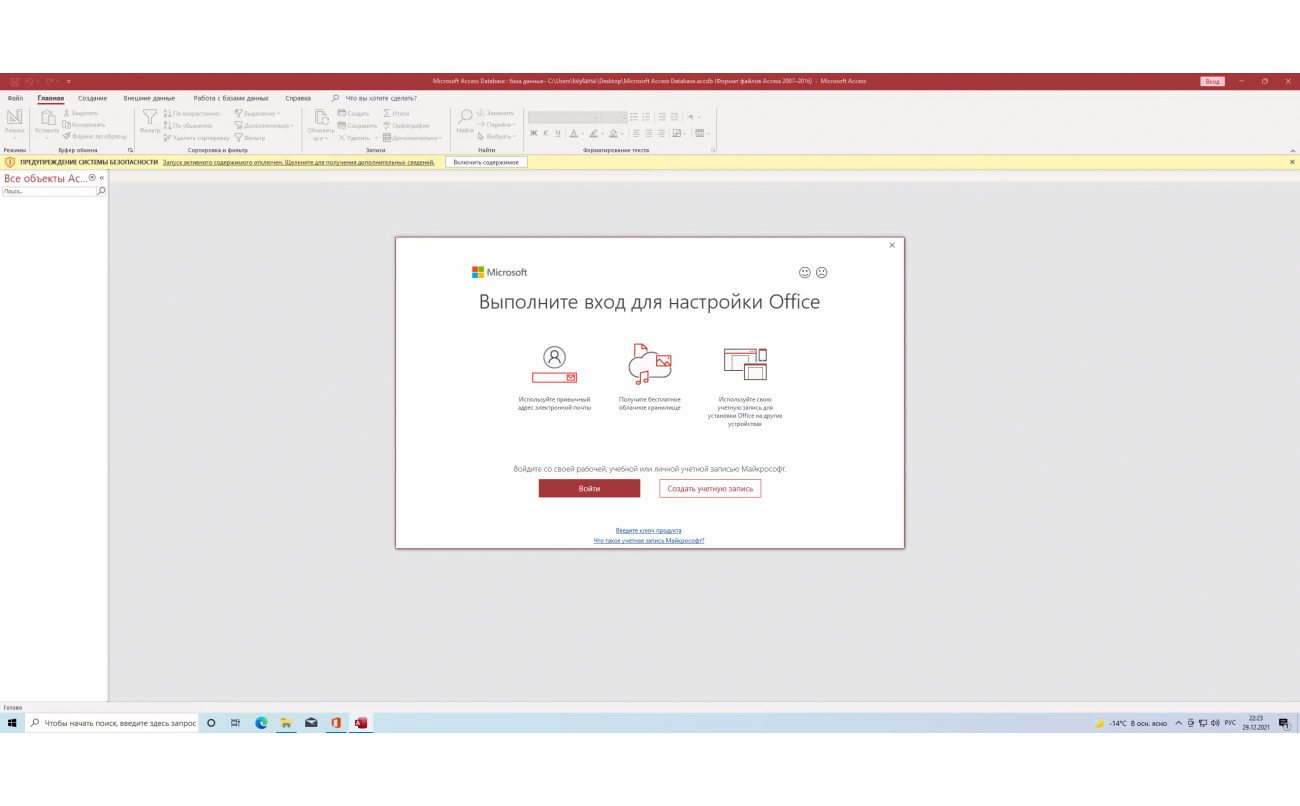Dismiss the yellow security warning bar

tap(1292, 162)
